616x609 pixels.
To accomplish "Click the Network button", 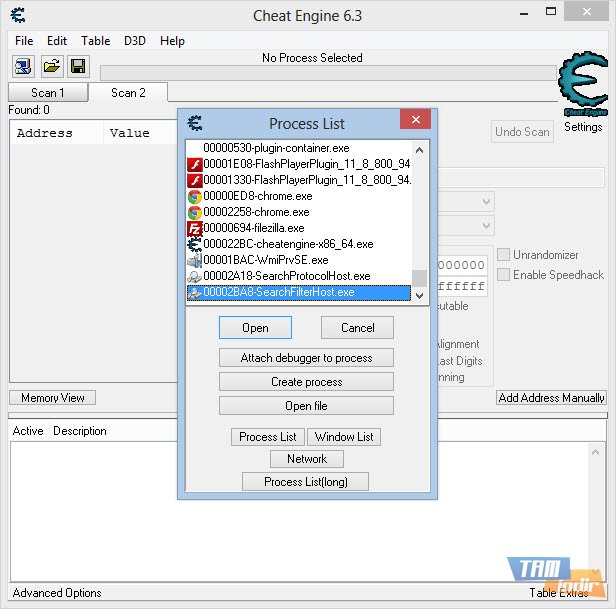I will (x=307, y=459).
